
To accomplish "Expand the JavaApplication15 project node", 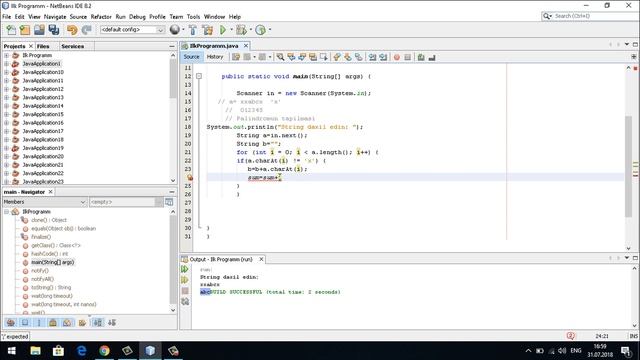I will pyautogui.click(x=7, y=114).
